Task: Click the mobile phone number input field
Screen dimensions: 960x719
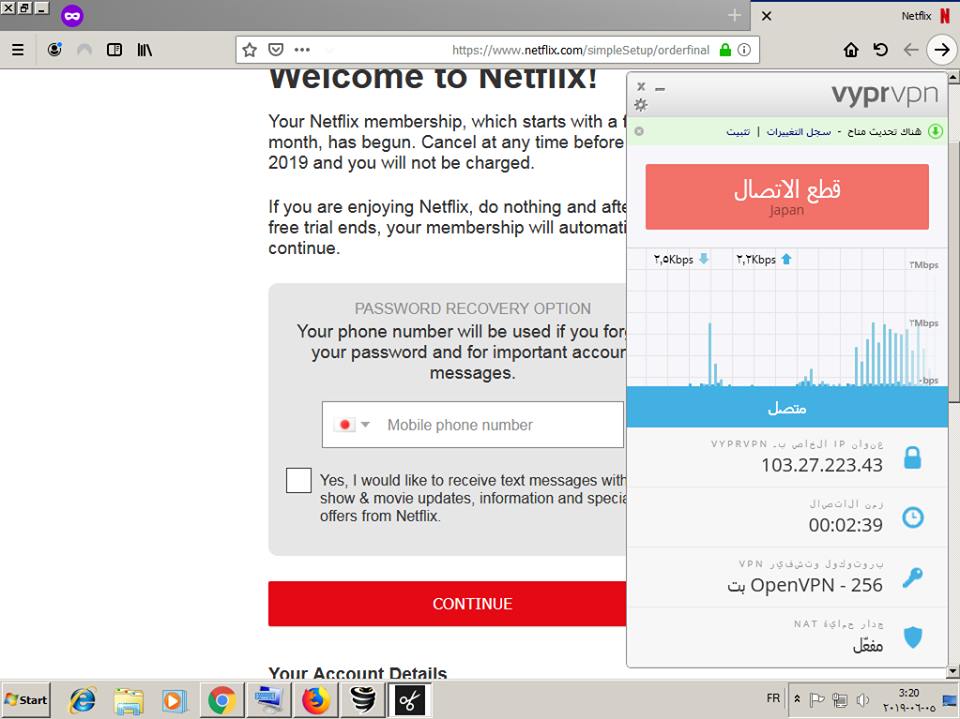Action: pos(480,424)
